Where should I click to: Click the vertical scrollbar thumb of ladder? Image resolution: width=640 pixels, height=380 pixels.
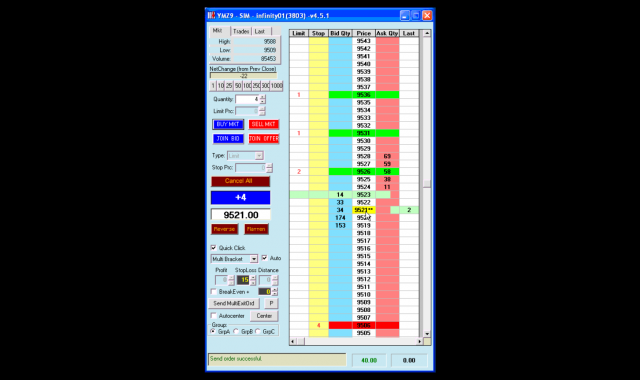(427, 184)
